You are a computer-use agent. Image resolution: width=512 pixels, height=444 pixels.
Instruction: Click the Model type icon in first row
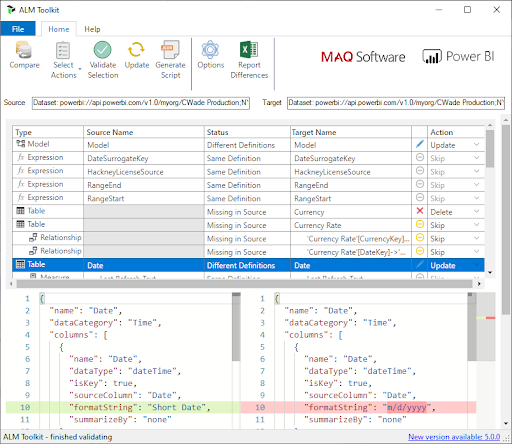tap(21, 144)
